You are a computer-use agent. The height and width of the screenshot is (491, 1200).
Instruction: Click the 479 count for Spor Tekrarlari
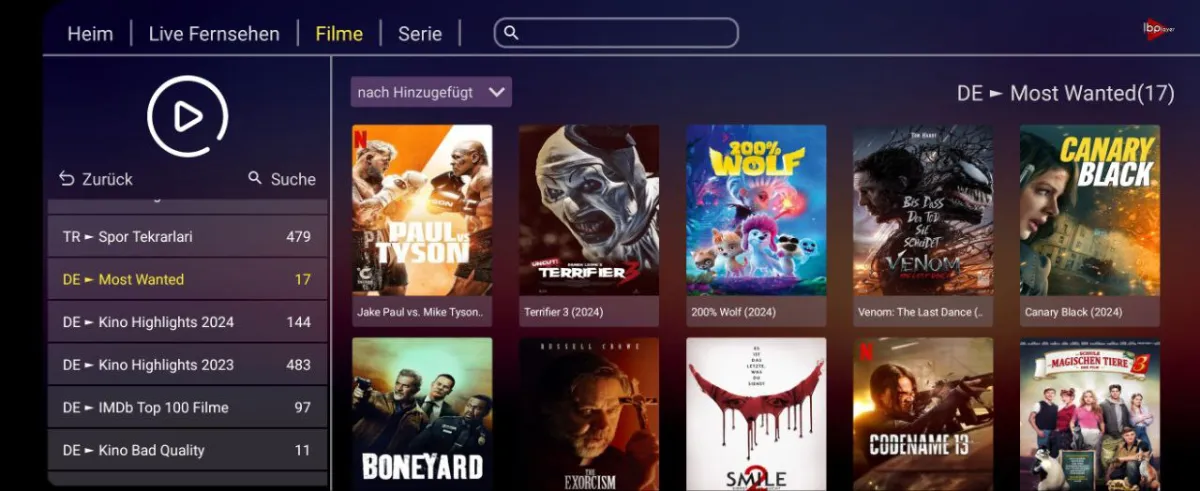click(x=298, y=237)
